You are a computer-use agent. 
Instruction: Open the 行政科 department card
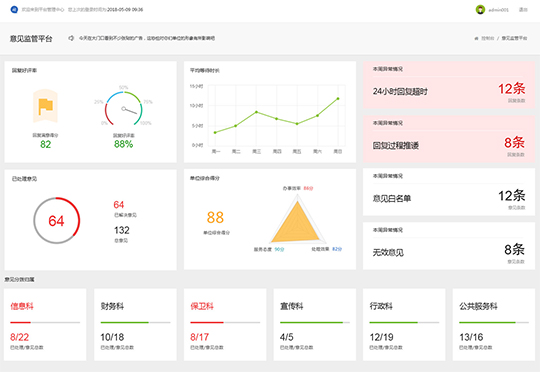[x=404, y=325]
